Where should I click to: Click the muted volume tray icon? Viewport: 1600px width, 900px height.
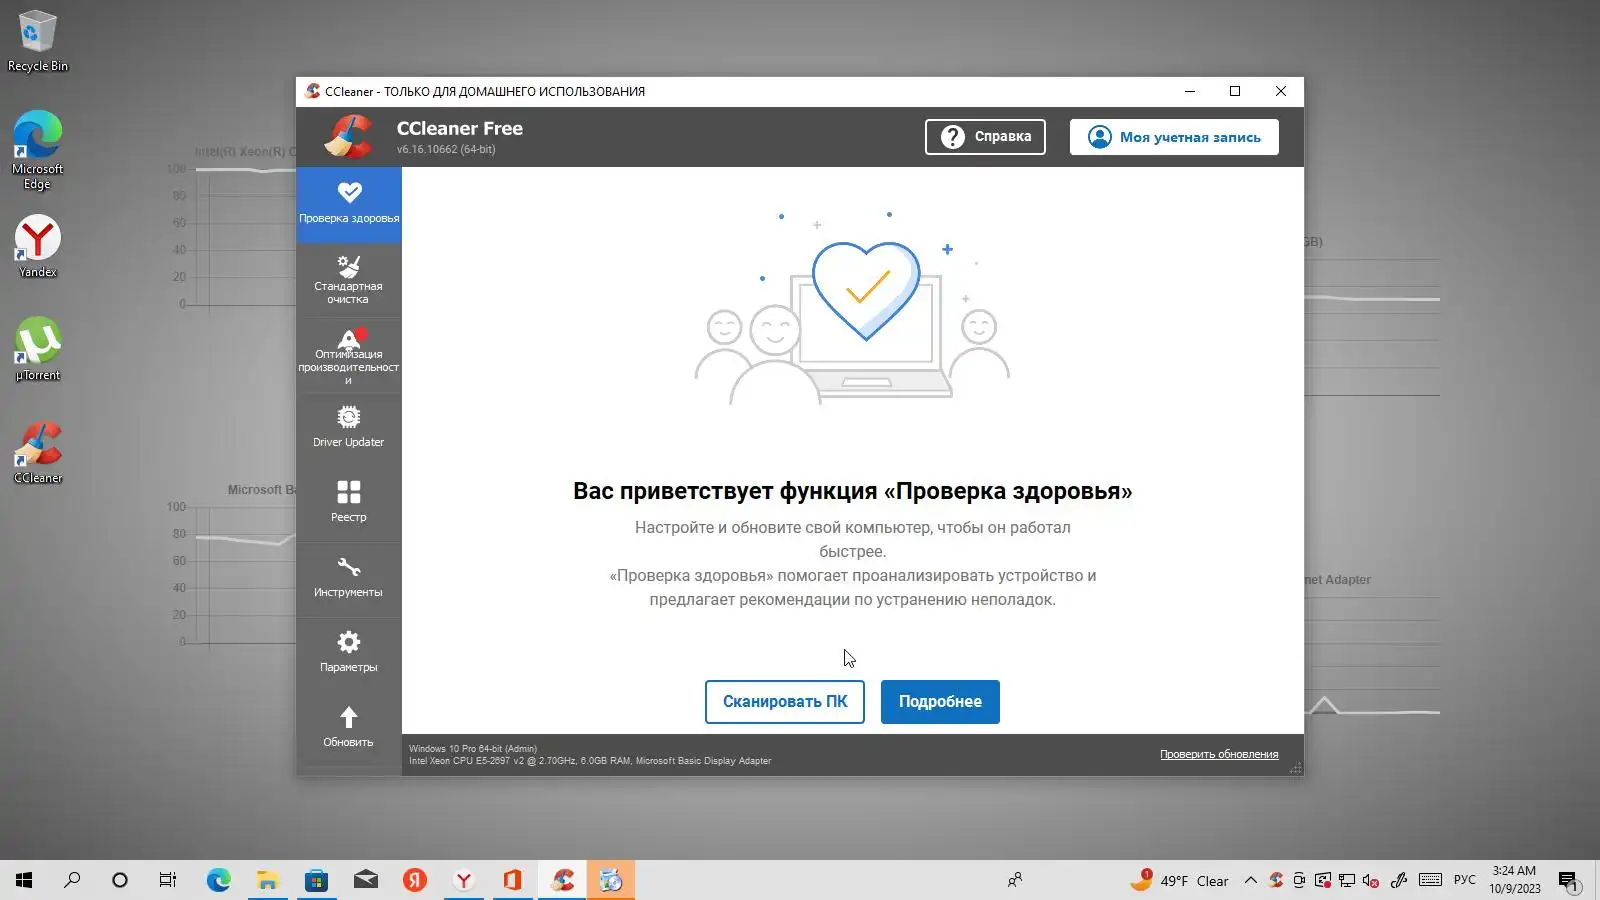1371,881
